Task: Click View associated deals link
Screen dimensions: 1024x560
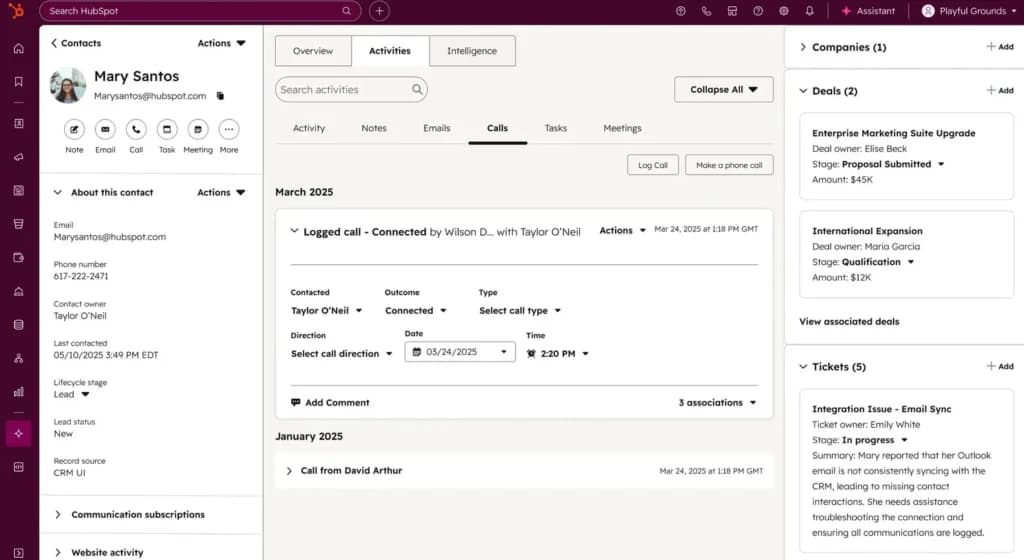Action: (x=849, y=322)
